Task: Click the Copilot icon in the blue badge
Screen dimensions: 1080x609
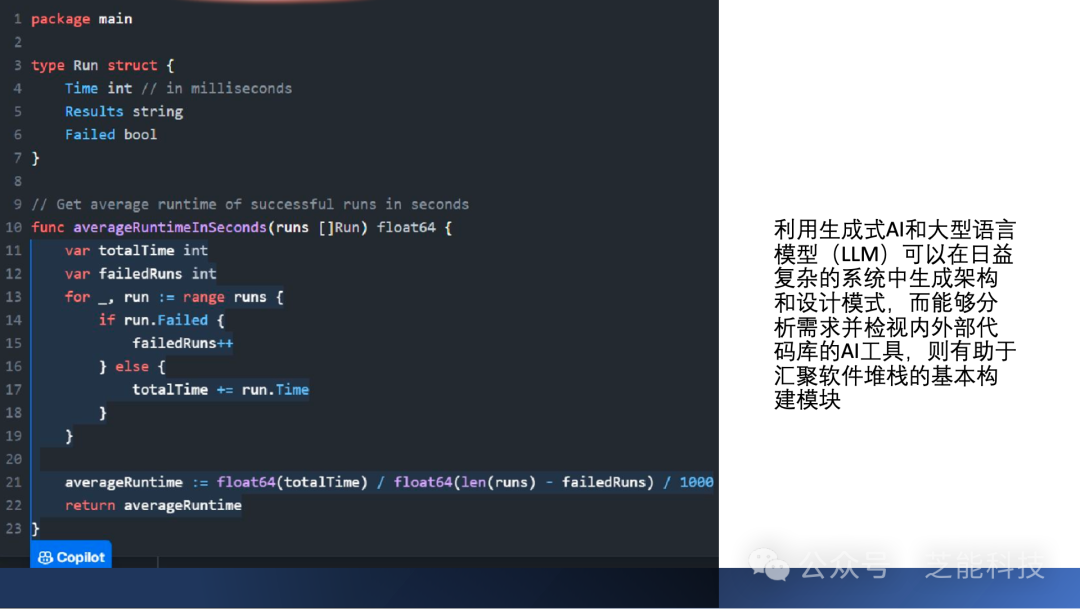Action: 45,557
